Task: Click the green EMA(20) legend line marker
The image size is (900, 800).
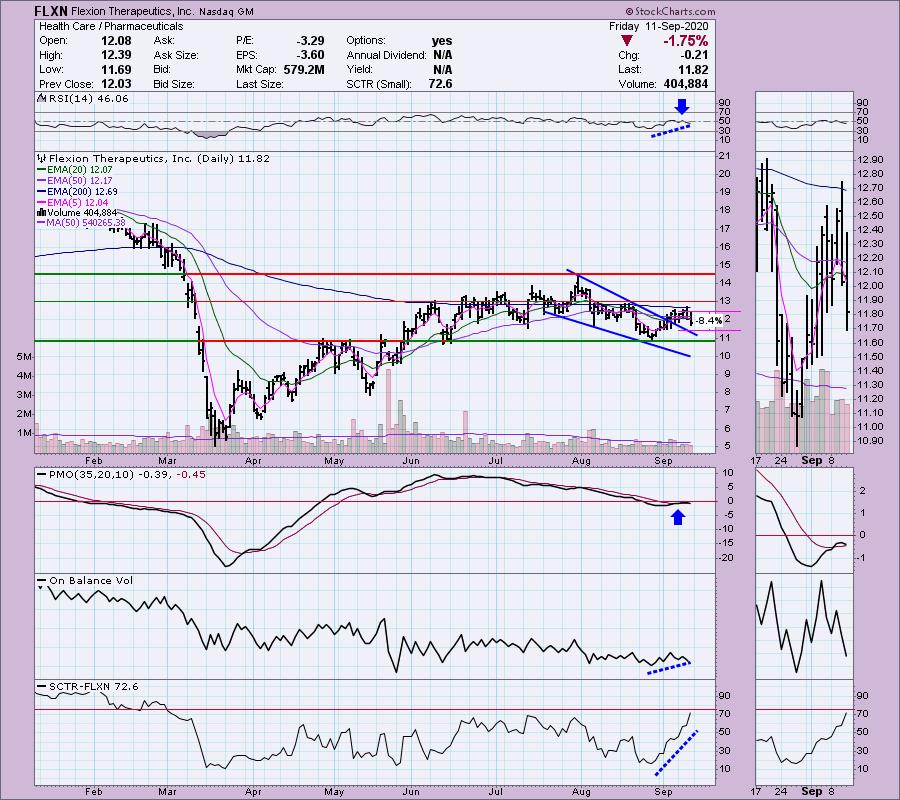Action: [41, 170]
